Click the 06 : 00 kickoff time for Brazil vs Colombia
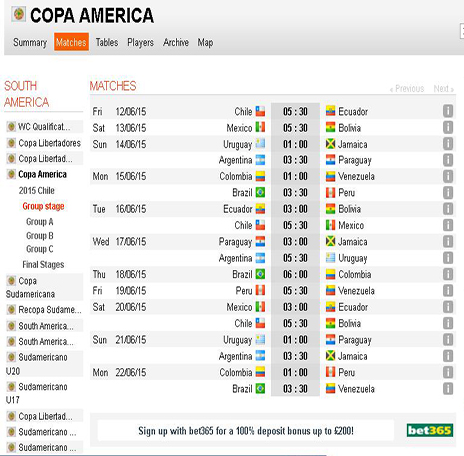 [x=295, y=274]
